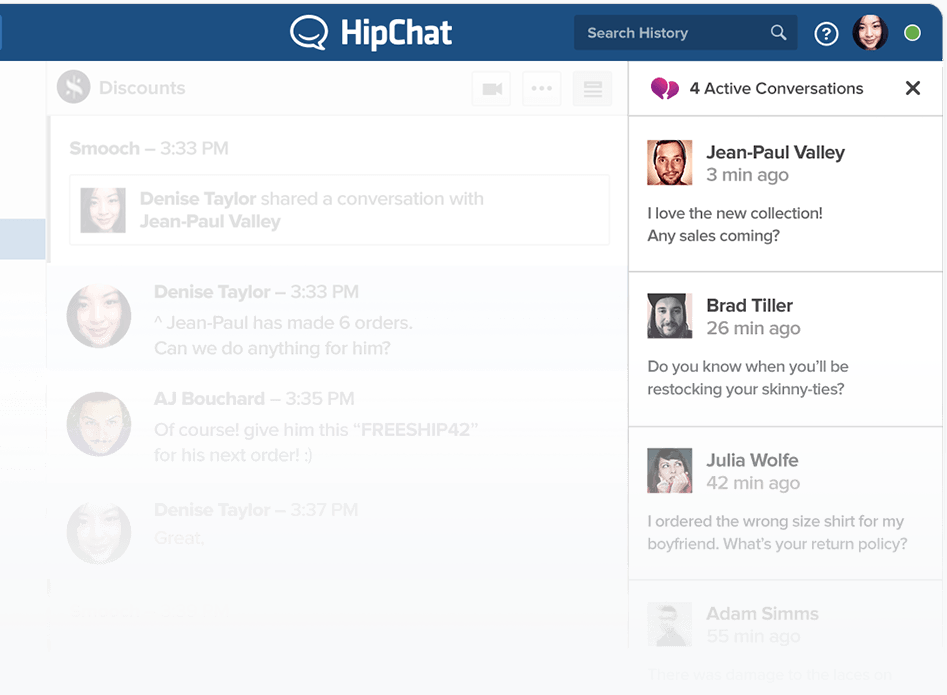947x695 pixels.
Task: Open the help question mark icon
Action: pyautogui.click(x=826, y=34)
